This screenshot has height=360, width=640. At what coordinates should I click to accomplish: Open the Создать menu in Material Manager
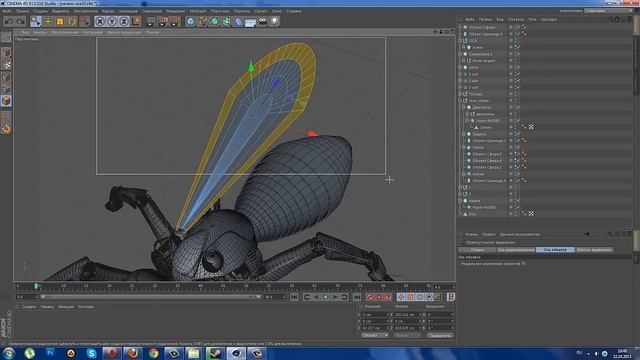tap(29, 307)
